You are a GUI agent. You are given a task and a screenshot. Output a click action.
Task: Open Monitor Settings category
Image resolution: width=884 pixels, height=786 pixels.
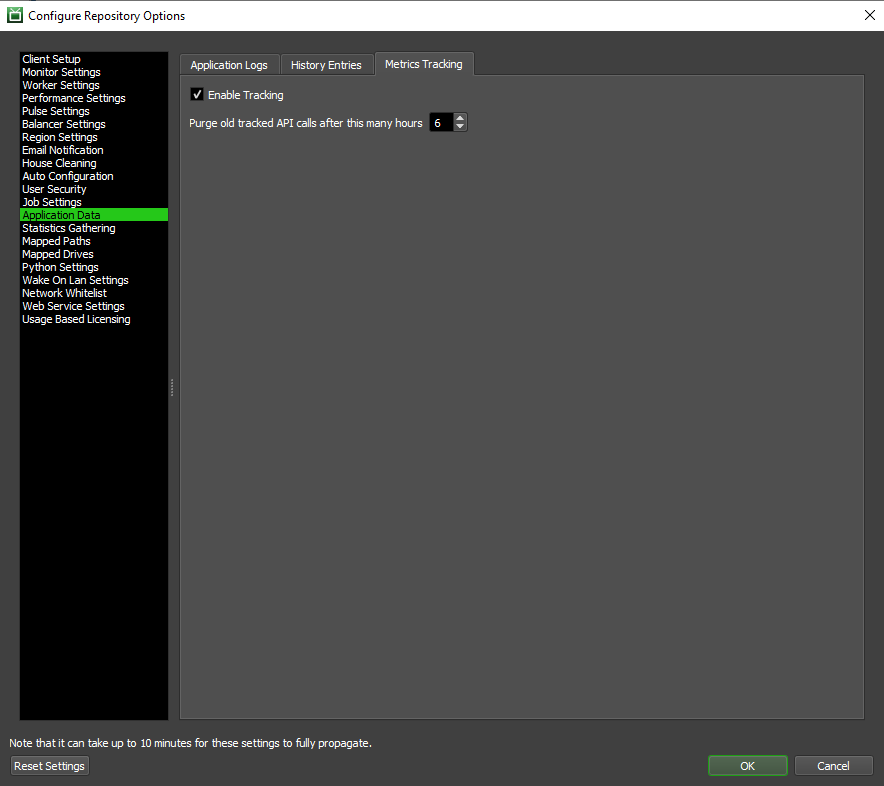[x=94, y=72]
